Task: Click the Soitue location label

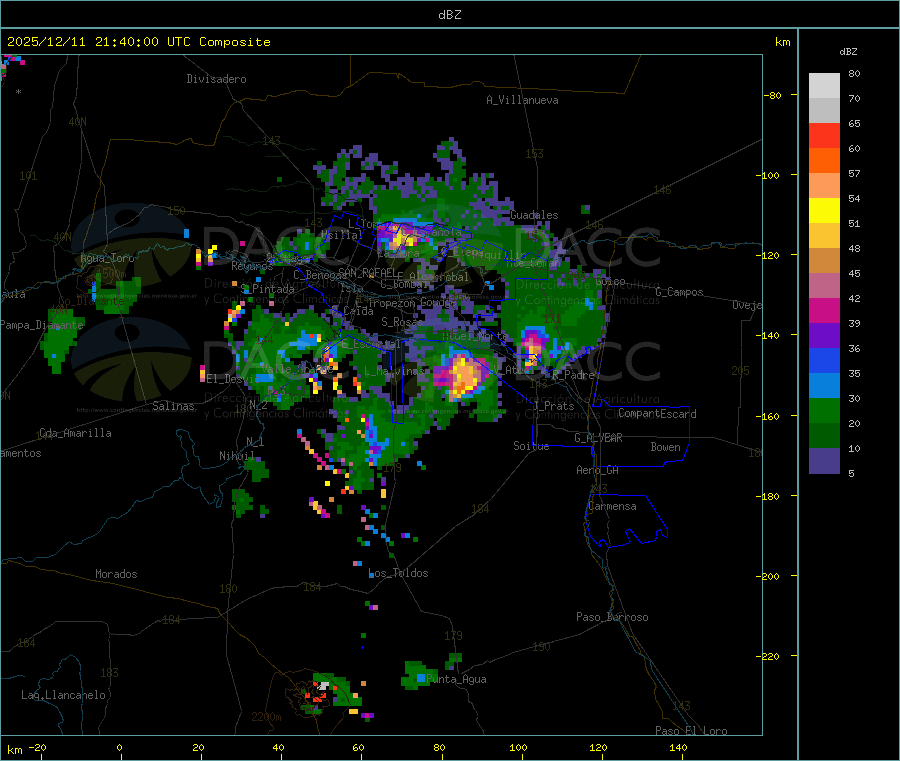Action: [x=531, y=446]
